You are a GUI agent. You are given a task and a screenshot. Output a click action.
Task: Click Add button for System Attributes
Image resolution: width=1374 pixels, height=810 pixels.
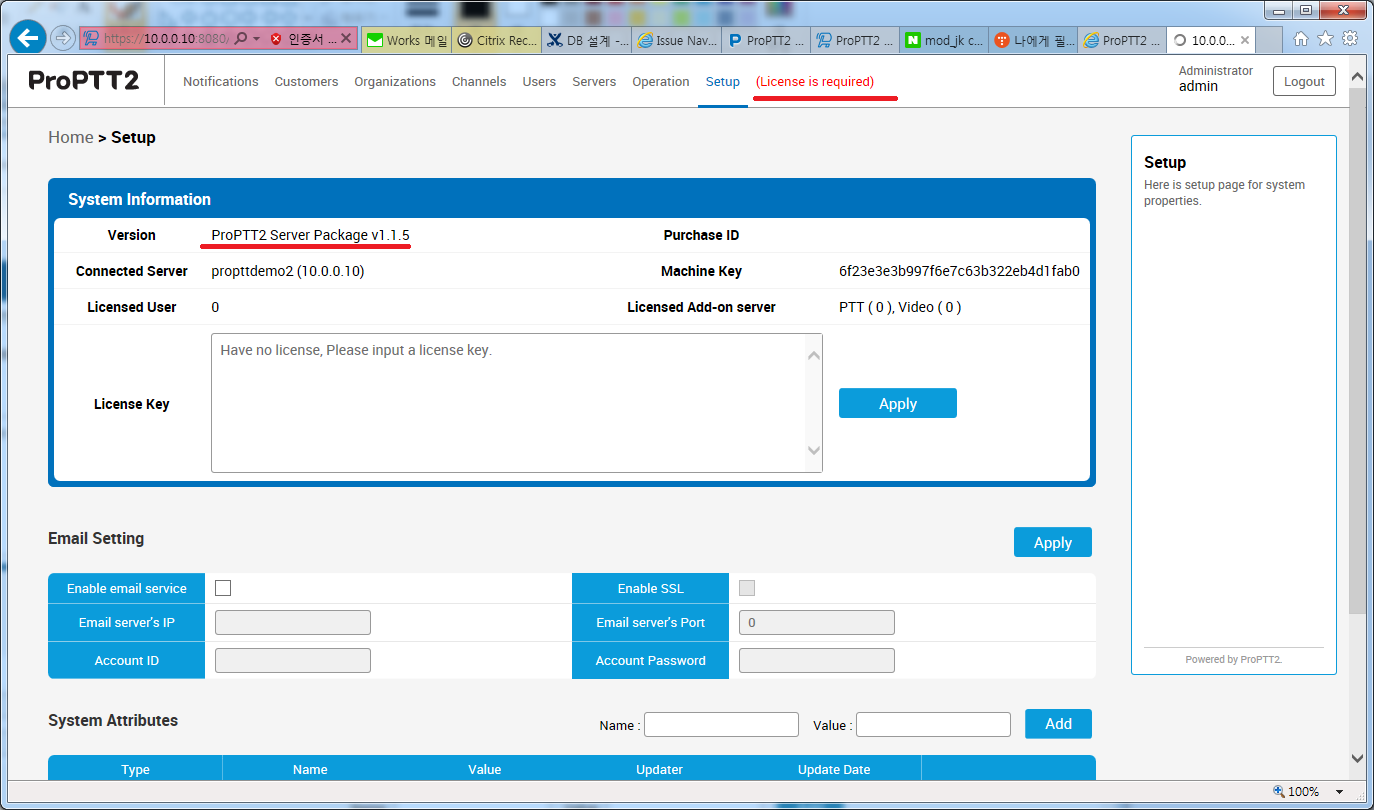(1058, 724)
